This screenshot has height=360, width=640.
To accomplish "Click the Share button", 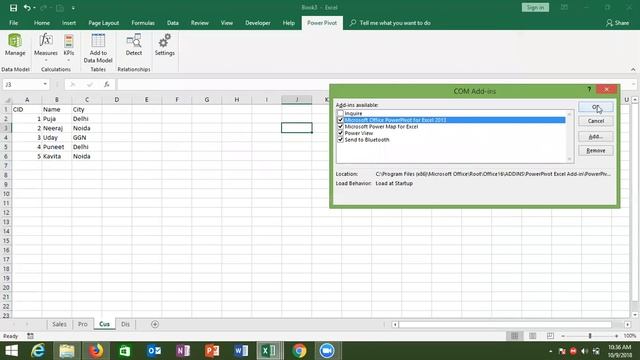I will pyautogui.click(x=618, y=23).
